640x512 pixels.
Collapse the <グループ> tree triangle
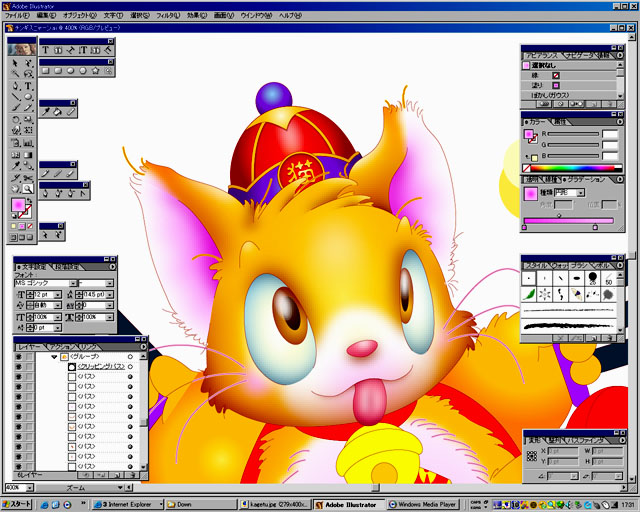tap(54, 357)
